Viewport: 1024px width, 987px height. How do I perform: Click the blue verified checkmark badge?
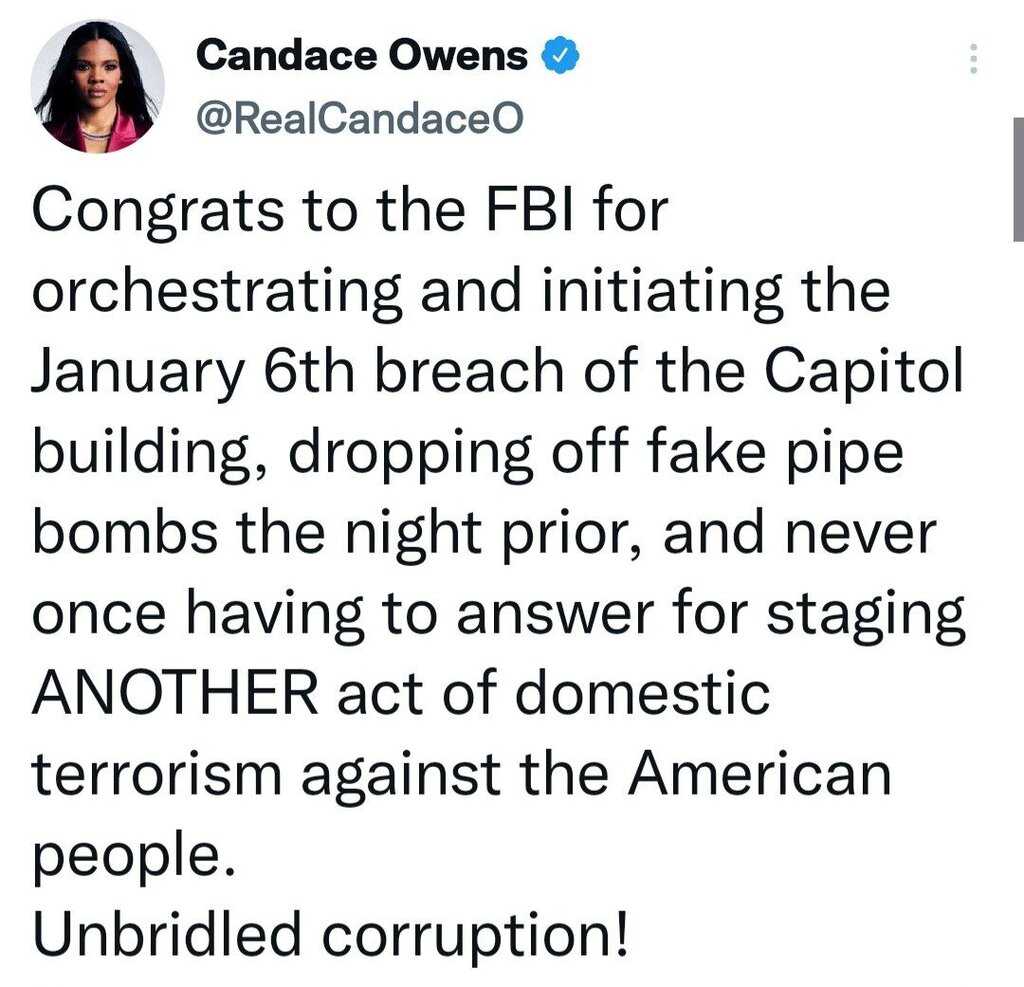click(560, 56)
